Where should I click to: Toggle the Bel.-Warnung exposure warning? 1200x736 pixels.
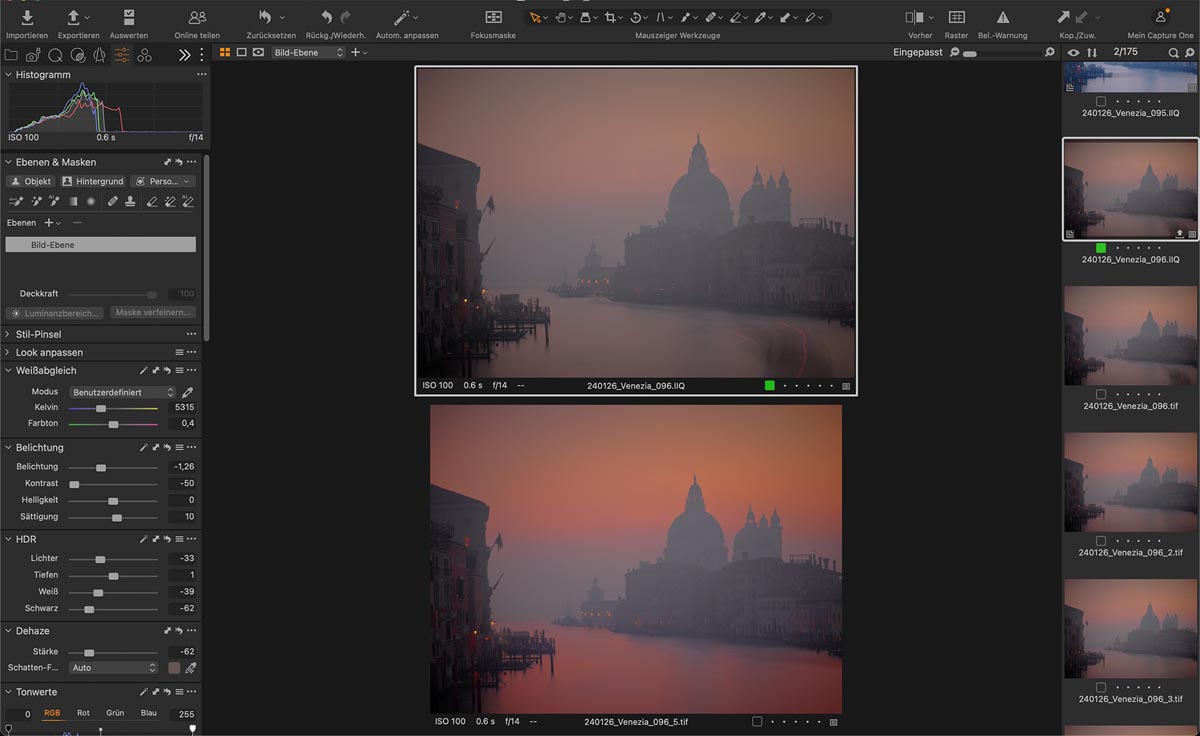pos(1003,17)
